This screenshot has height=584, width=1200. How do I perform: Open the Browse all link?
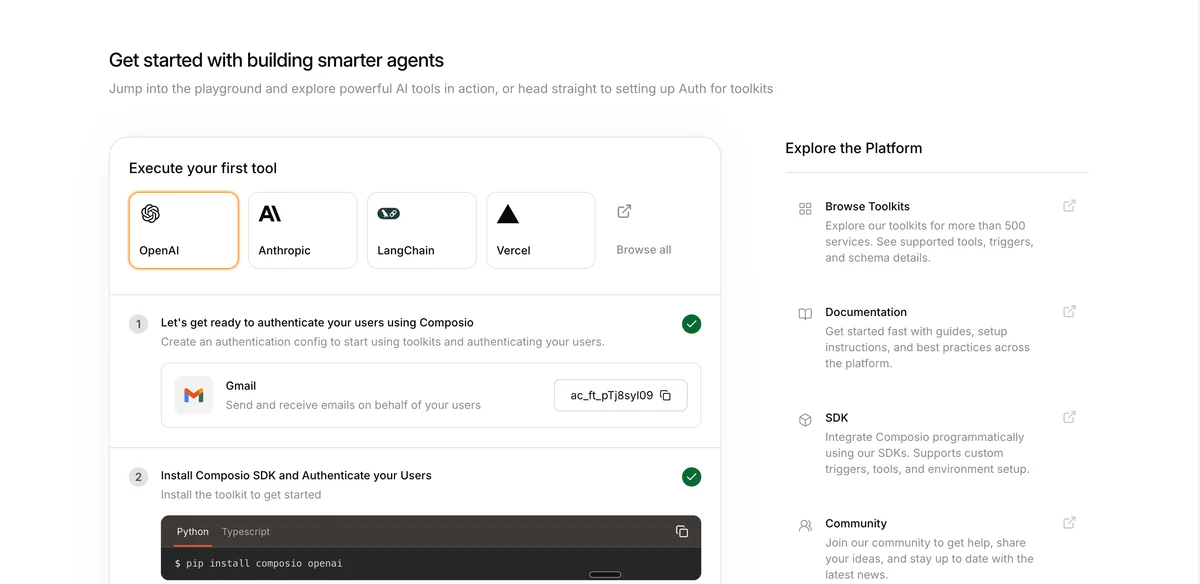coord(643,249)
